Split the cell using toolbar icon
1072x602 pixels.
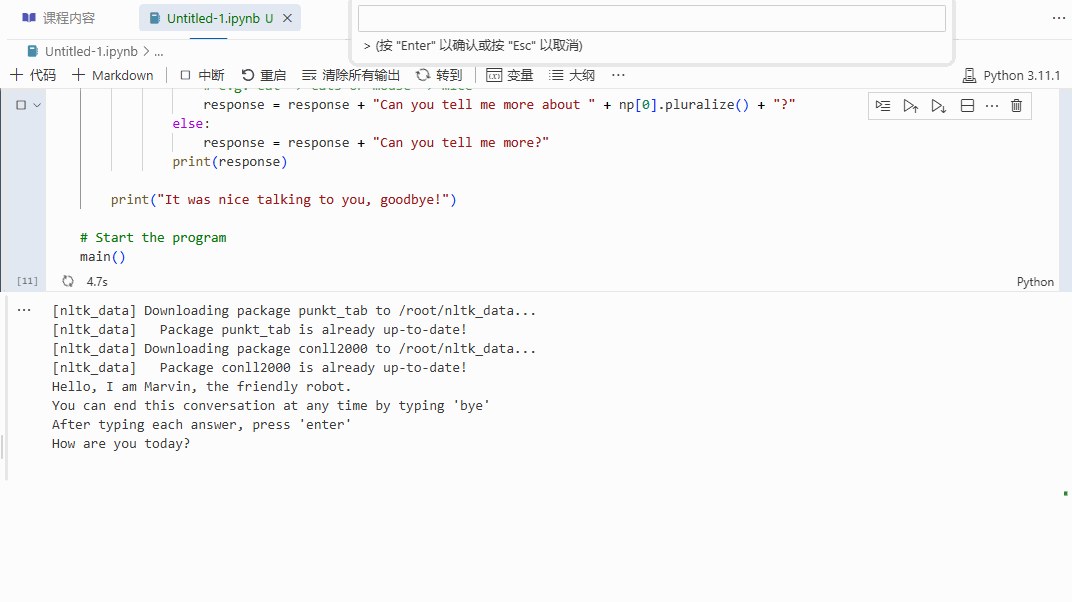(x=967, y=106)
